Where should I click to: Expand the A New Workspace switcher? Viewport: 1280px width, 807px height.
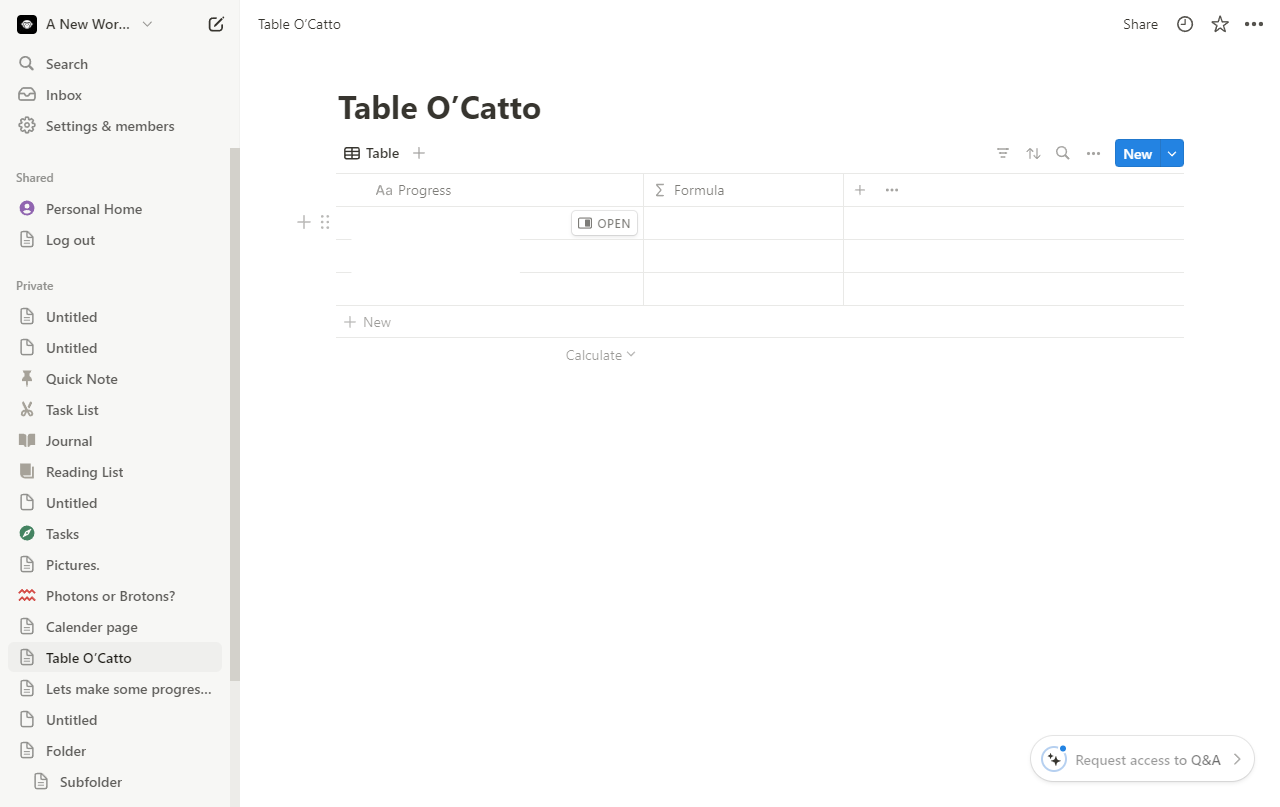coord(88,24)
